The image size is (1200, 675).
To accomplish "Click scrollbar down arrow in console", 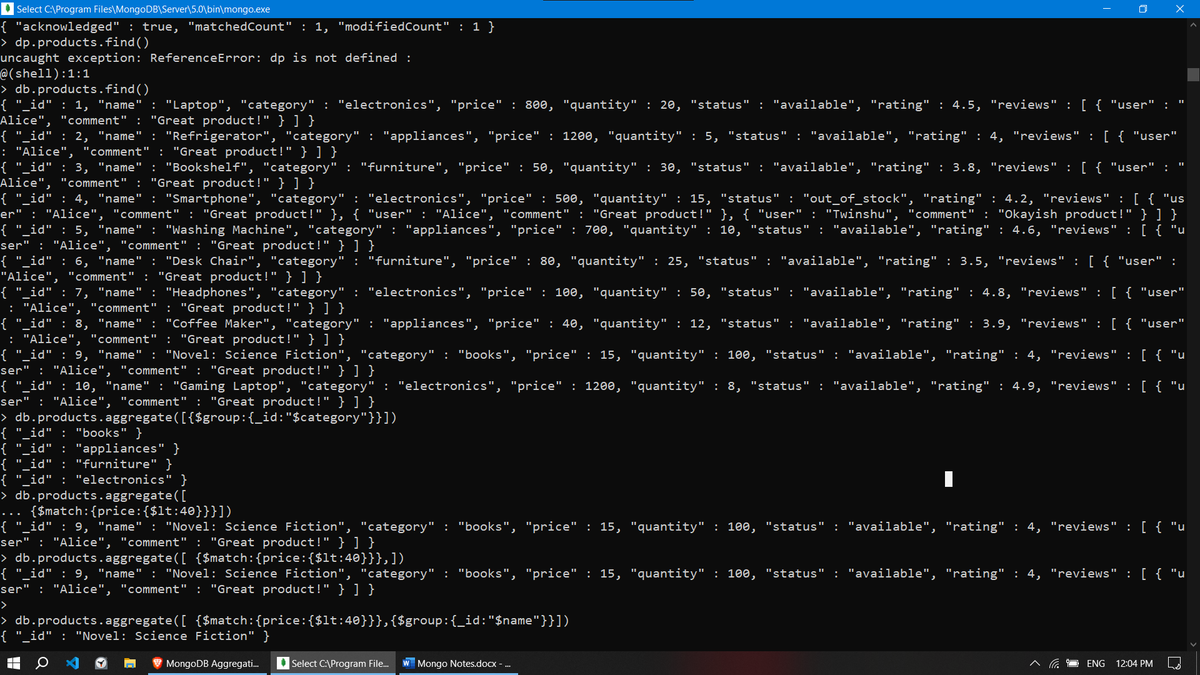I will click(x=1192, y=643).
